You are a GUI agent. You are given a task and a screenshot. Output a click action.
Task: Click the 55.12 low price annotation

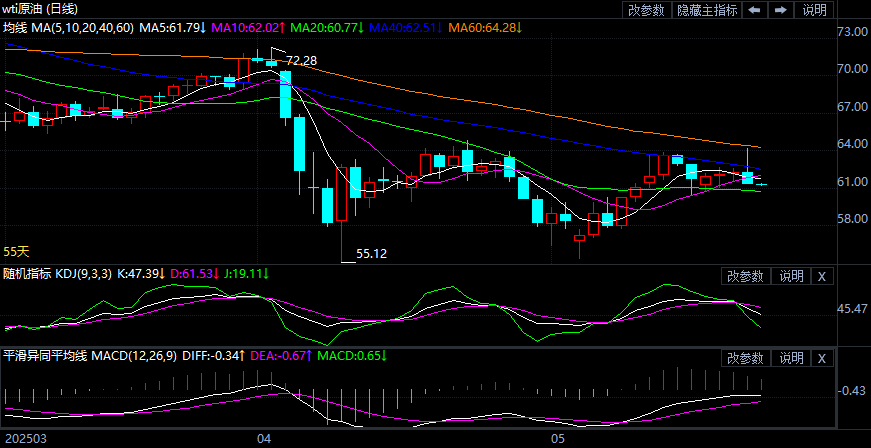point(372,254)
